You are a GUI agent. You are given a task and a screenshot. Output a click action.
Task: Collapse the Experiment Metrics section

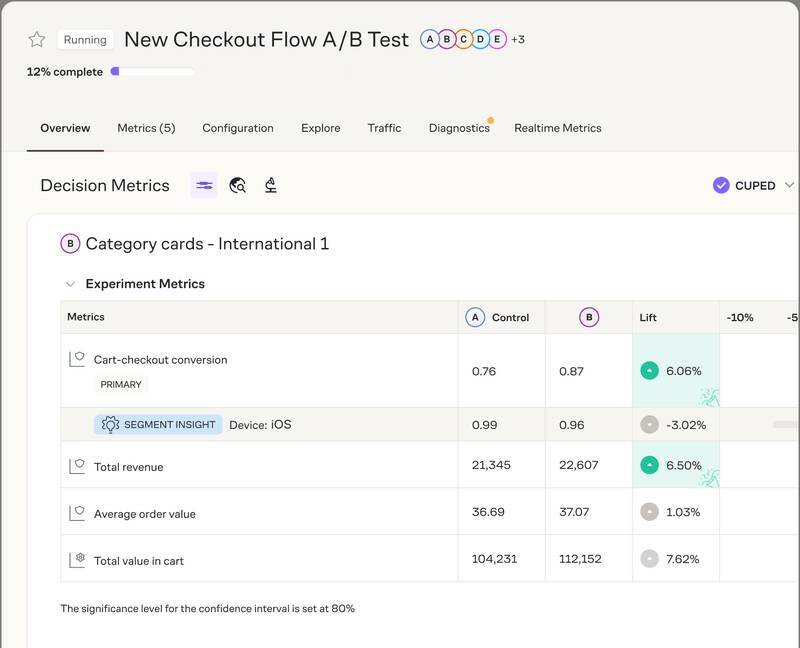pyautogui.click(x=70, y=284)
